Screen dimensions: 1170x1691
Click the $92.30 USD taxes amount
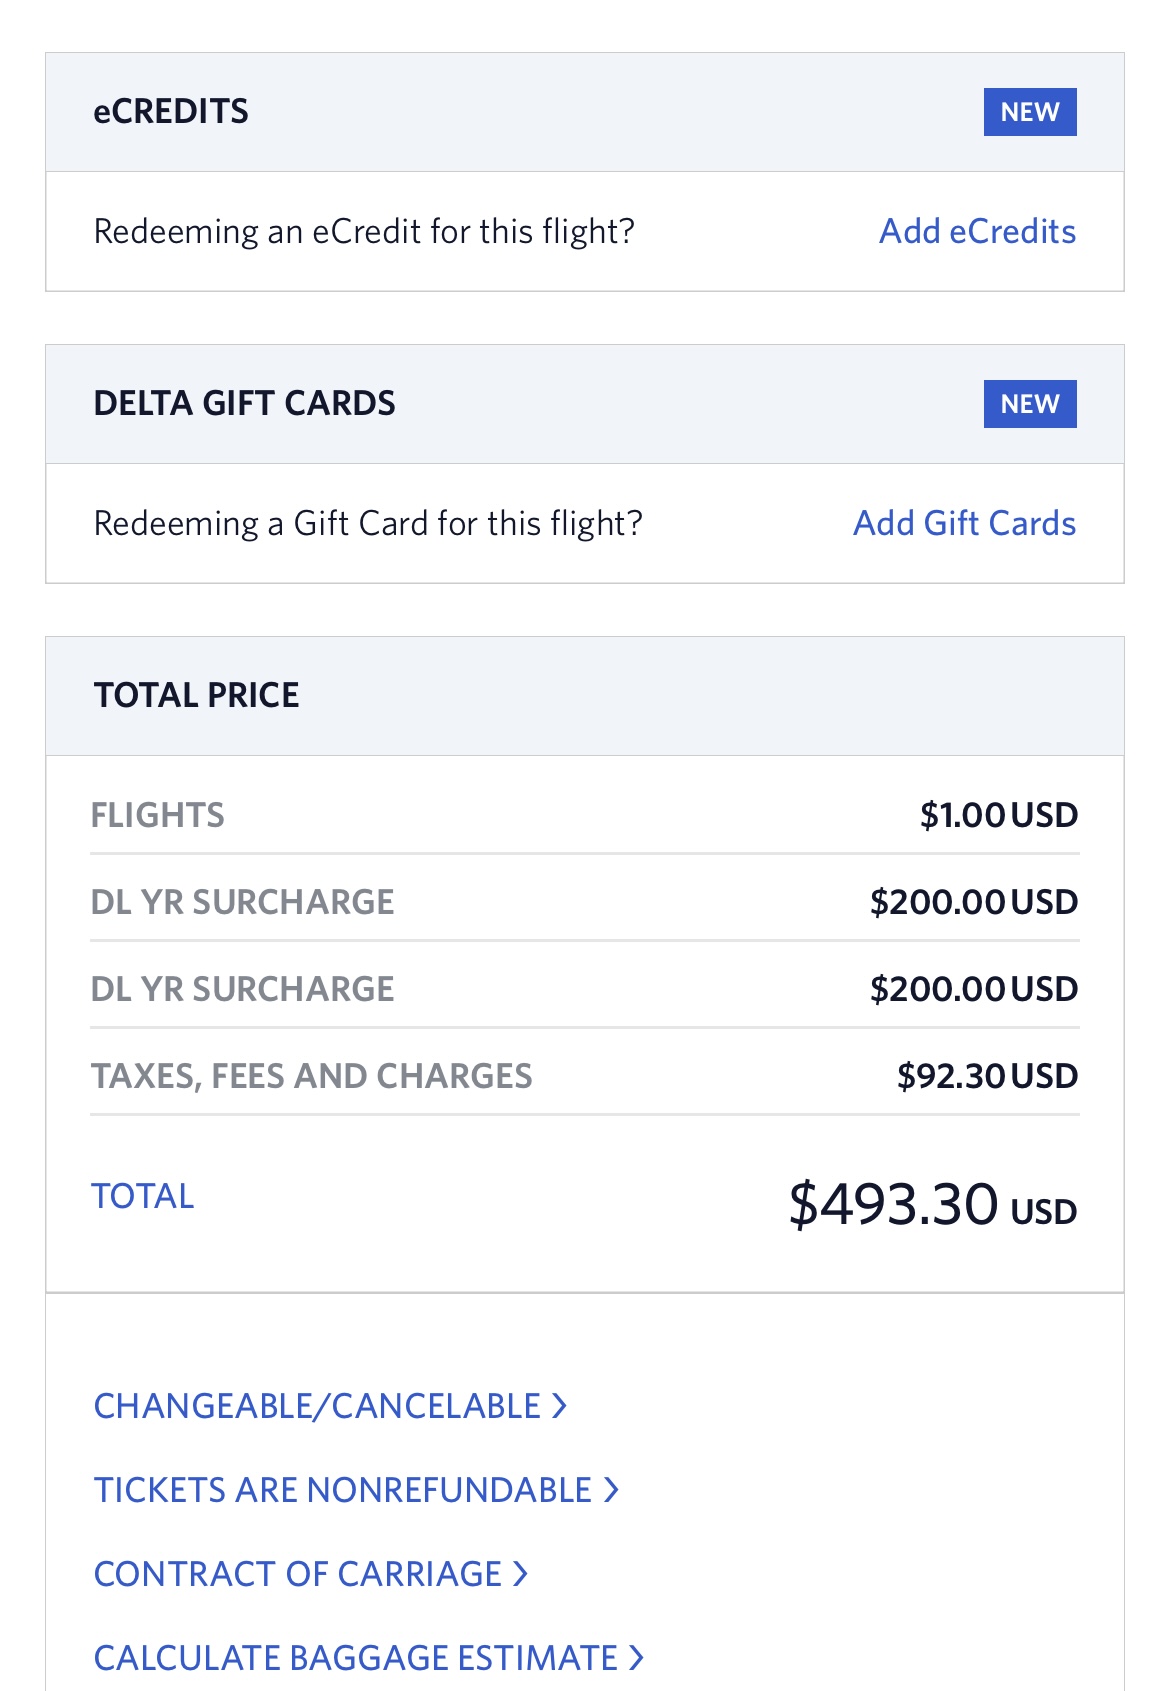click(987, 1076)
